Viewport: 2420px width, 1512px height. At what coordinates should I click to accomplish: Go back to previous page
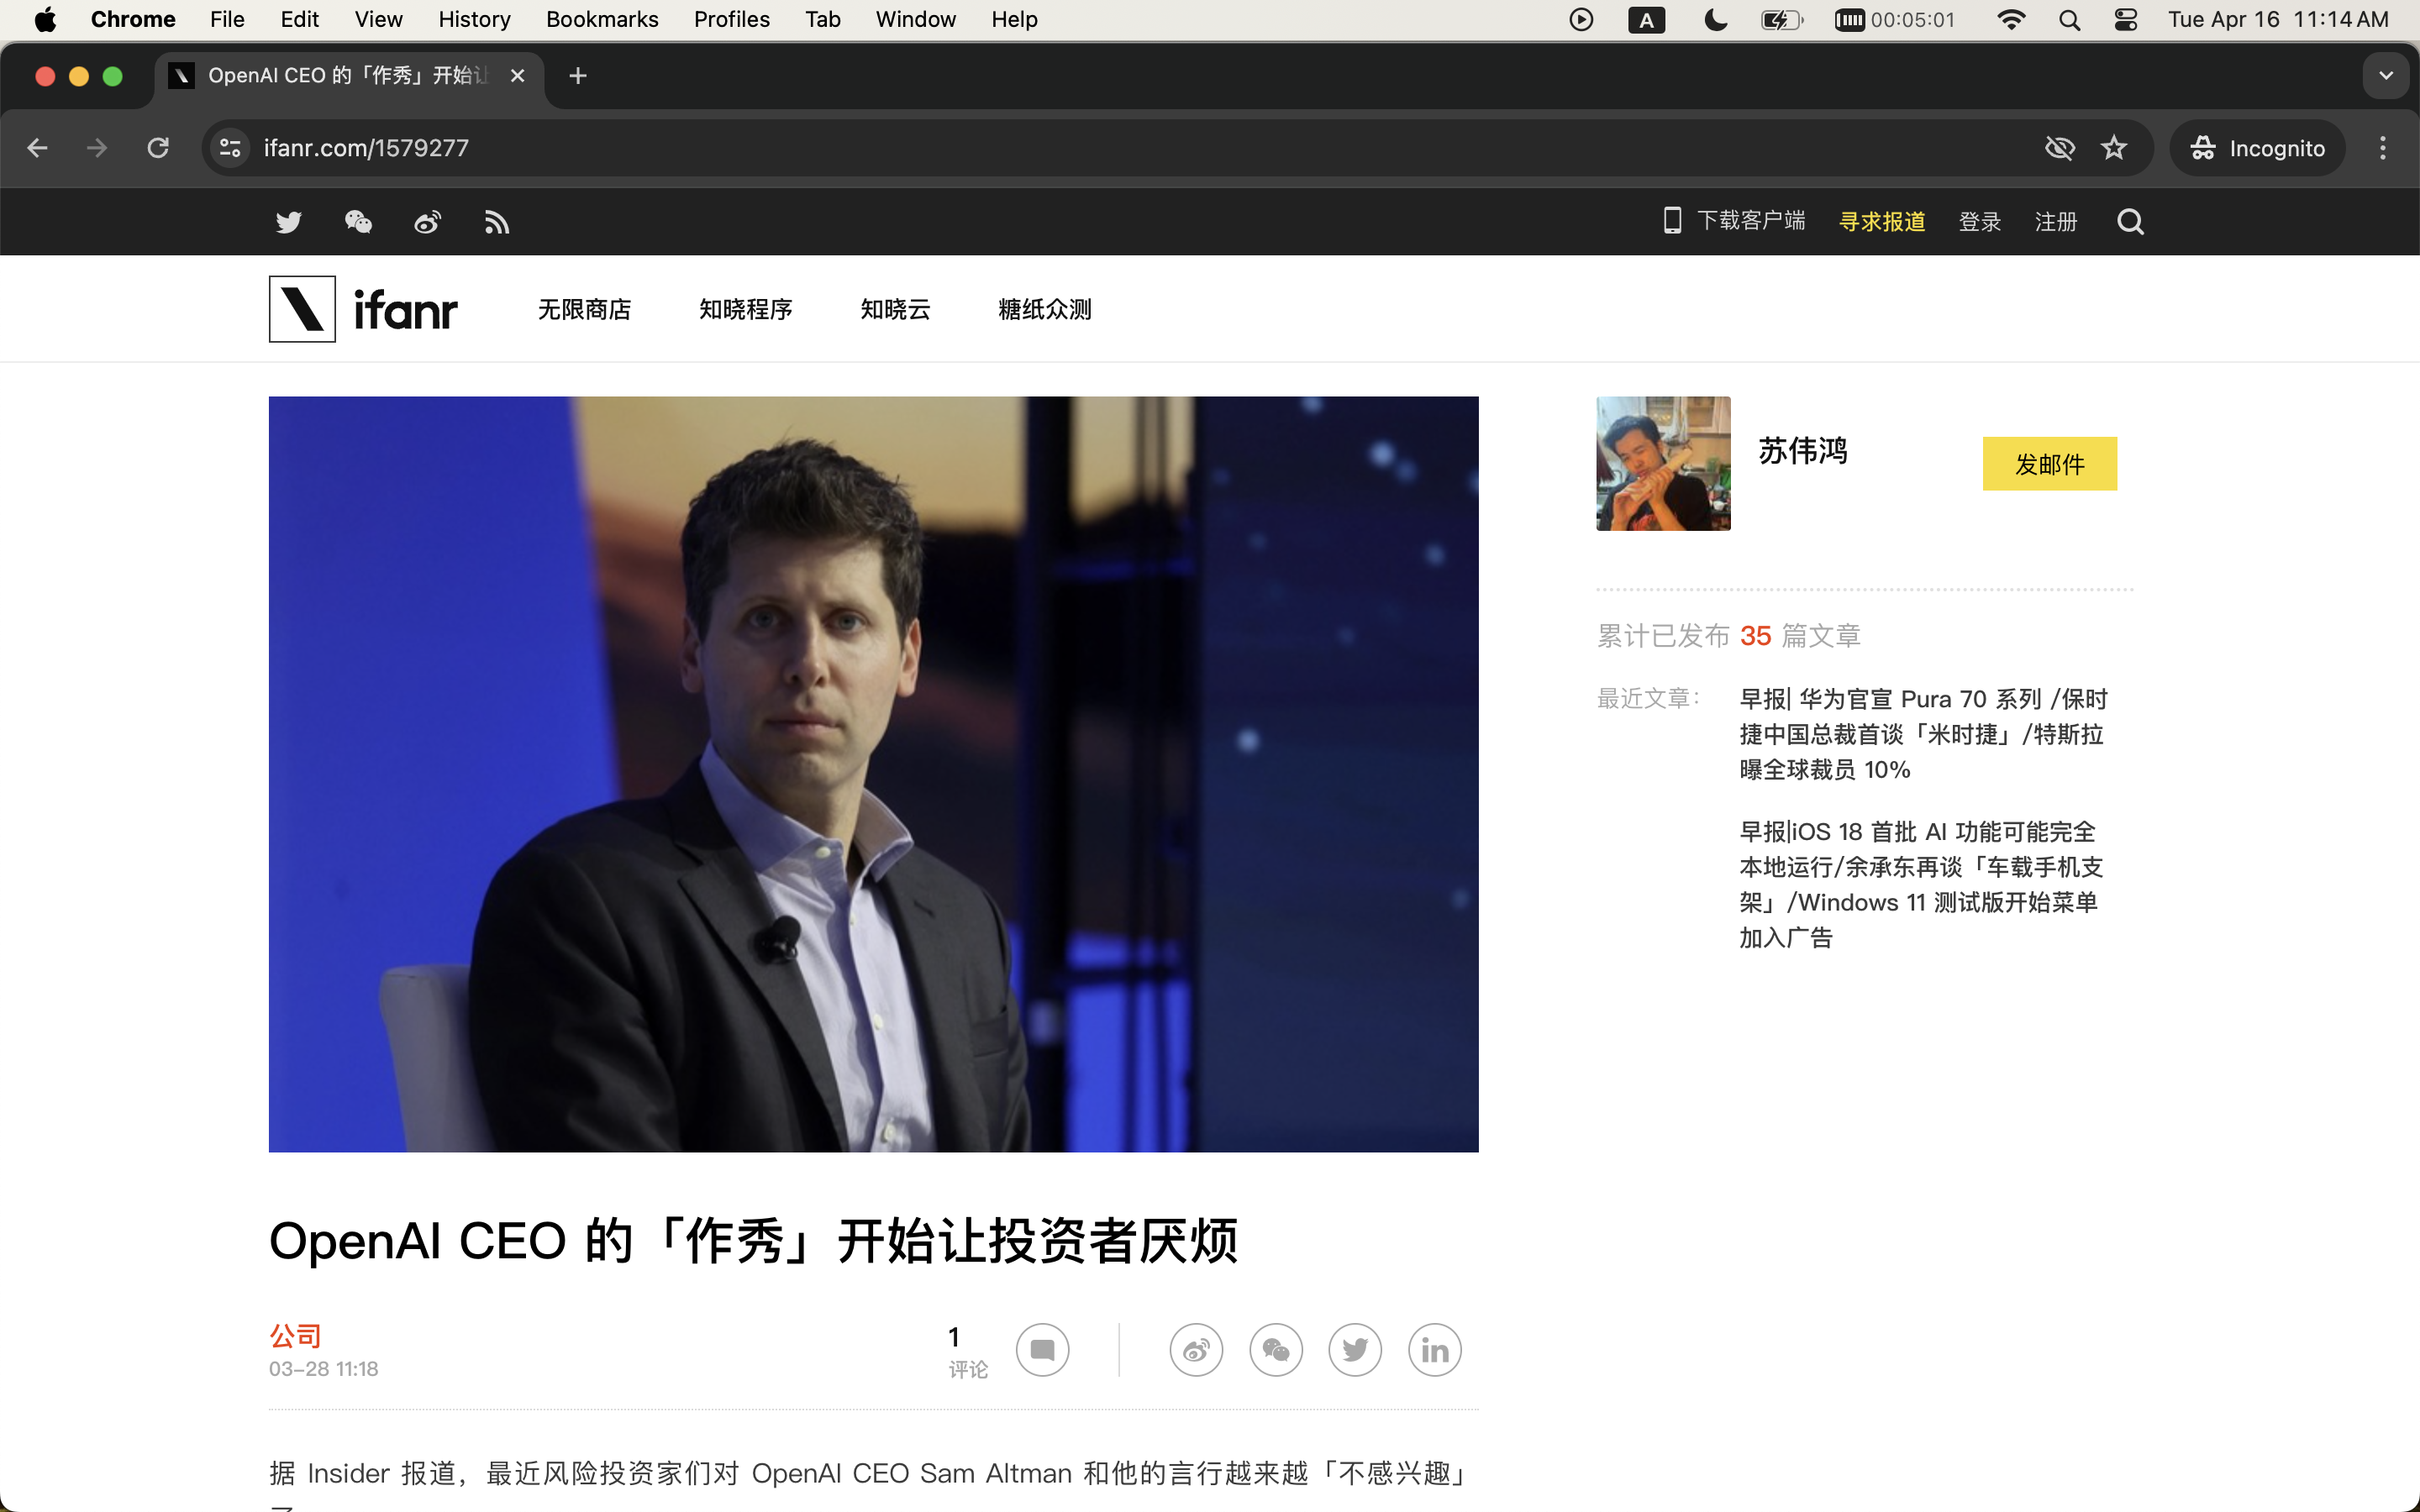pyautogui.click(x=37, y=148)
